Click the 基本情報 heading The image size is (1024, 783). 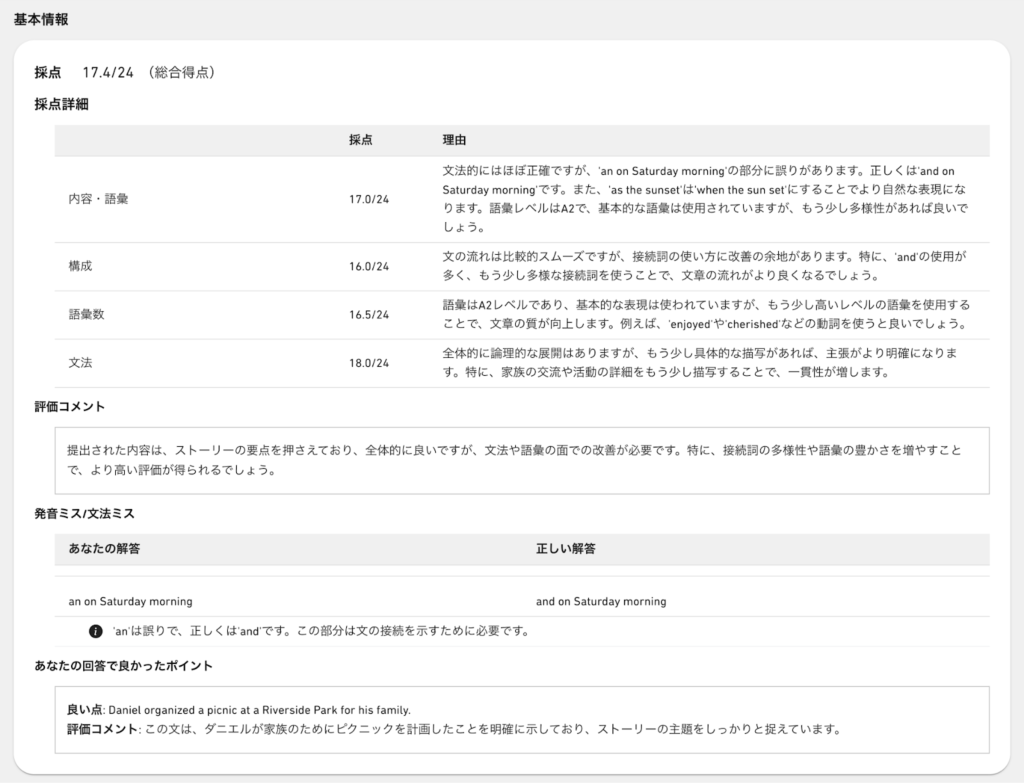coord(41,20)
